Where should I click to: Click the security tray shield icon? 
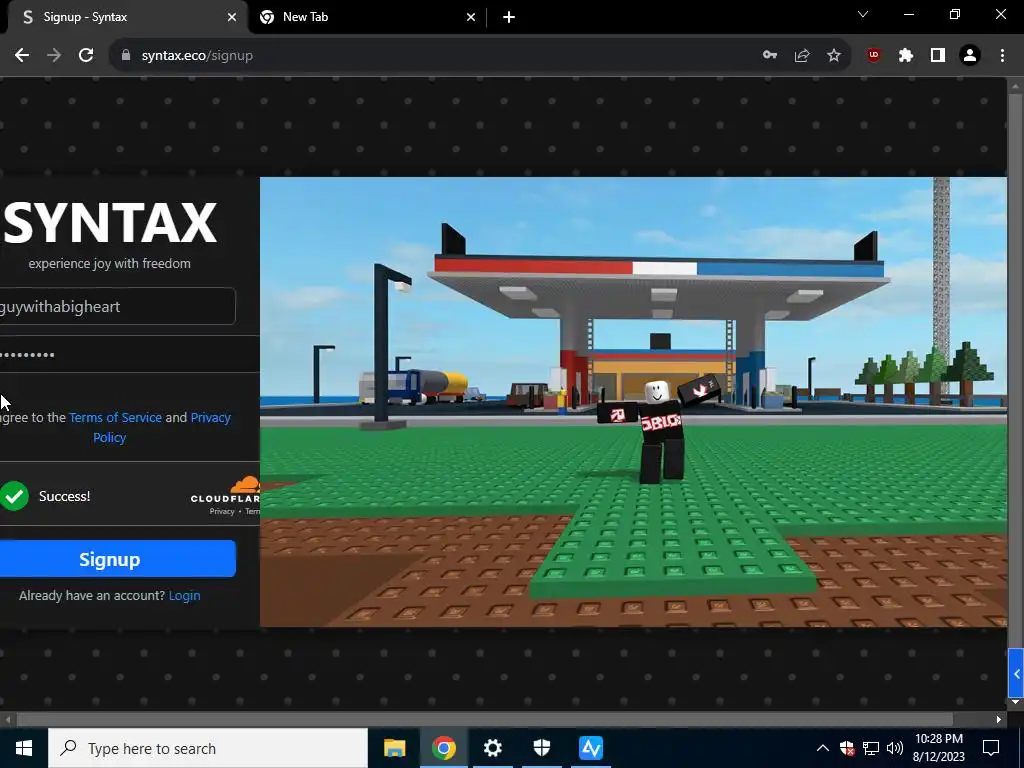coord(847,748)
